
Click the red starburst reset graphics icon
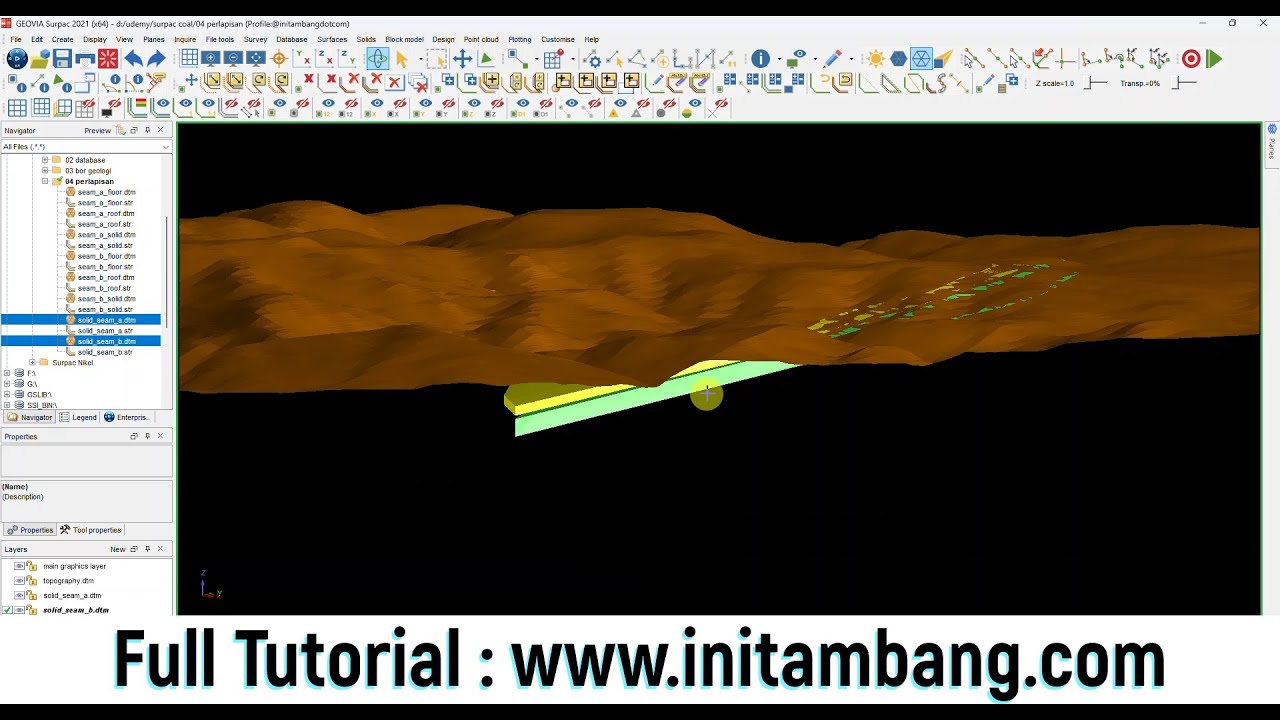(x=108, y=59)
